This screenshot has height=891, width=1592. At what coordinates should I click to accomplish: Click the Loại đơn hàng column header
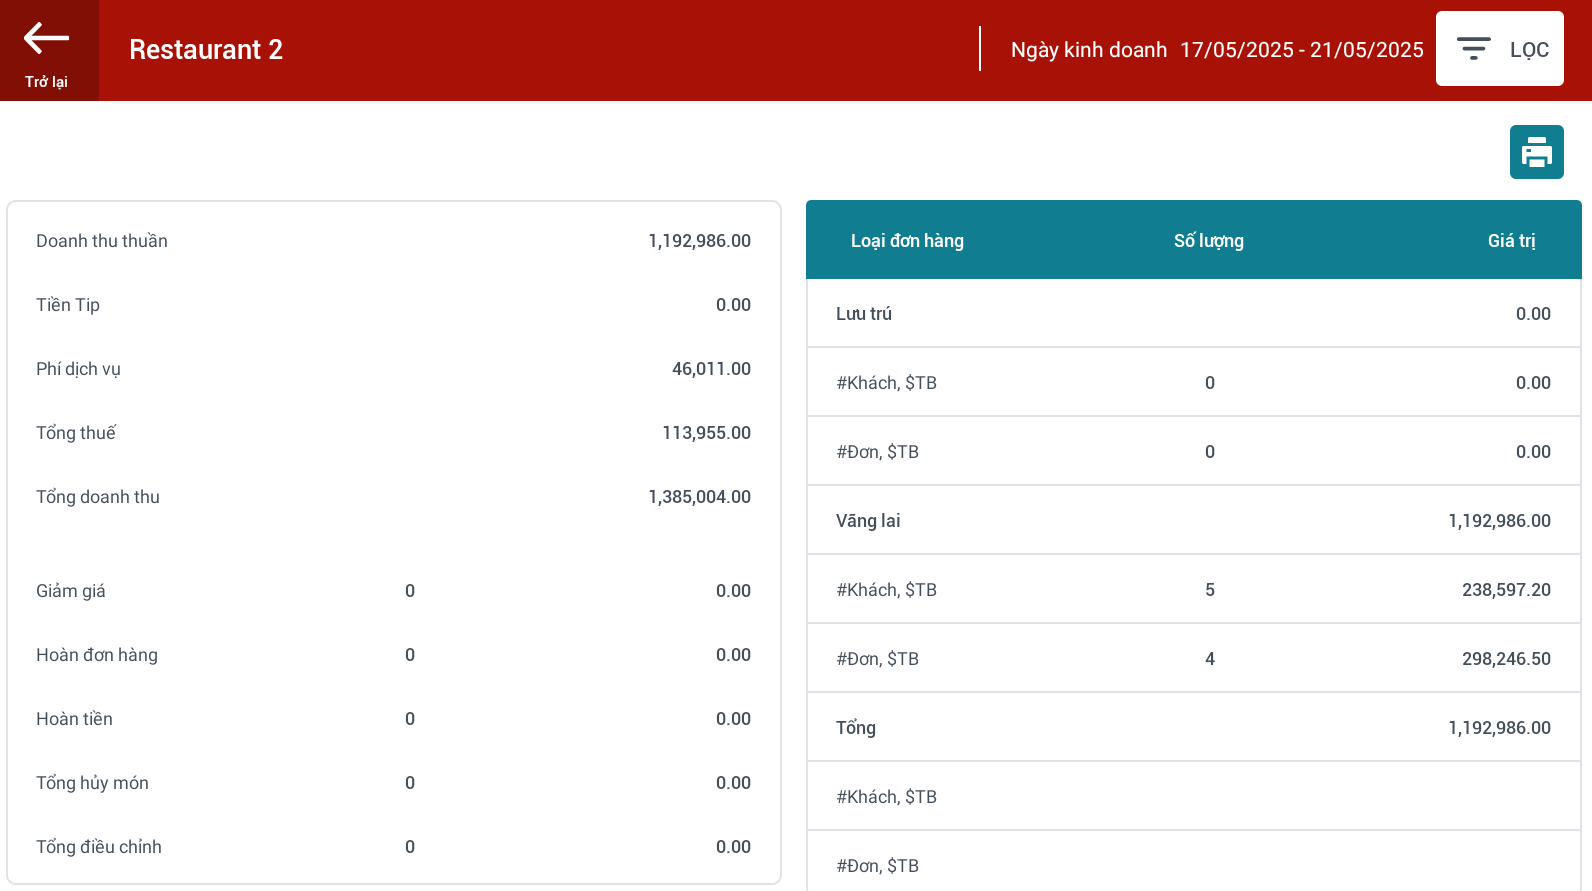click(x=907, y=241)
